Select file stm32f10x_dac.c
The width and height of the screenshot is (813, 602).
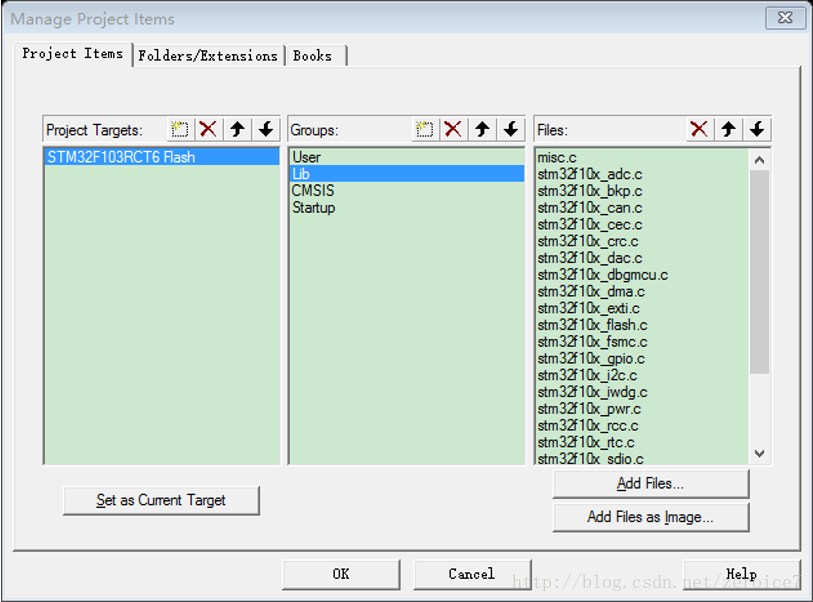[x=642, y=258]
